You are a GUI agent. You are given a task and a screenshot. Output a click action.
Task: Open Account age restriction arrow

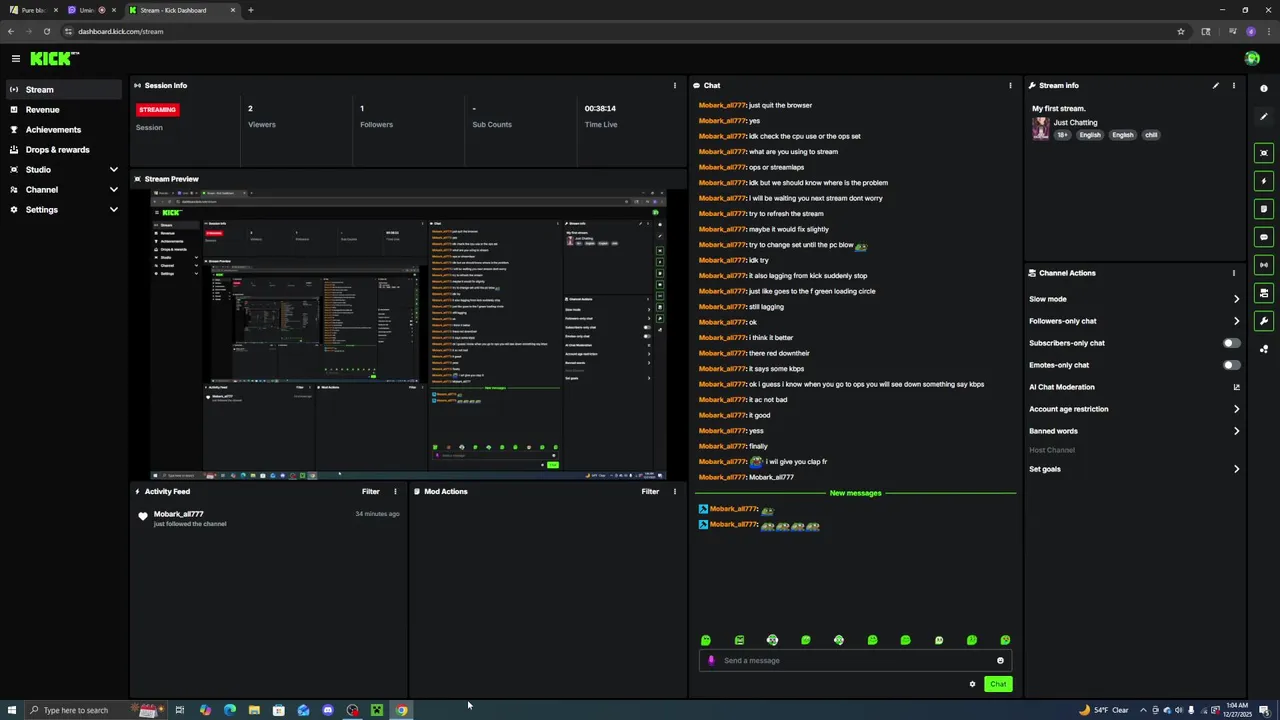pyautogui.click(x=1236, y=409)
